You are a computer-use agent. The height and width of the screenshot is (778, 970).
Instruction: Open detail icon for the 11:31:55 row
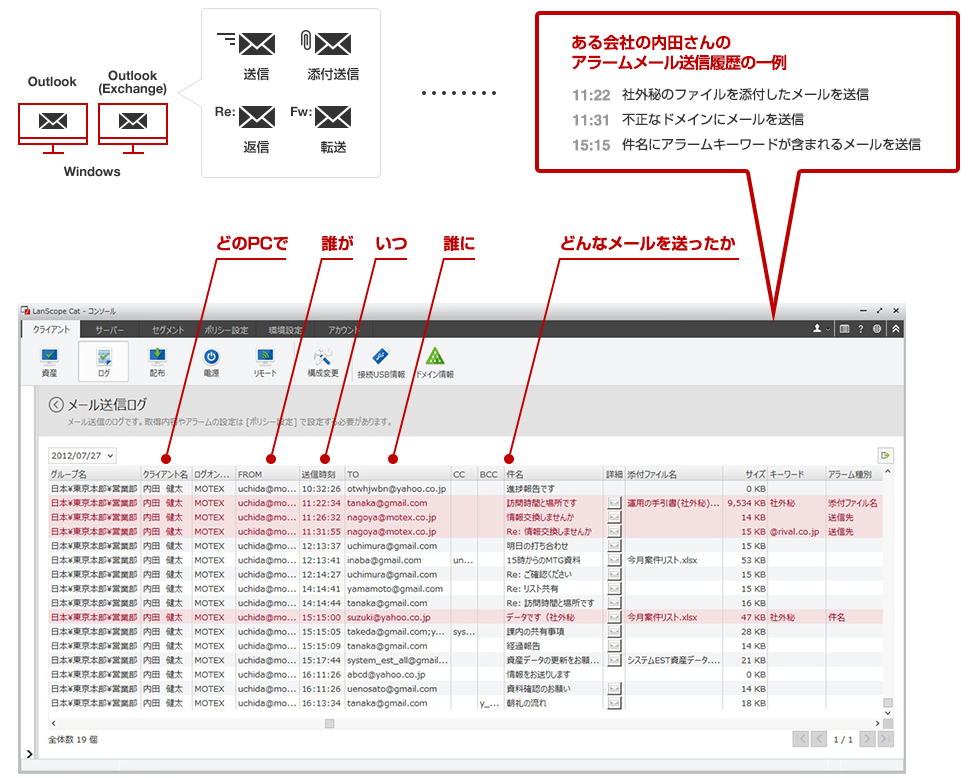[x=614, y=531]
